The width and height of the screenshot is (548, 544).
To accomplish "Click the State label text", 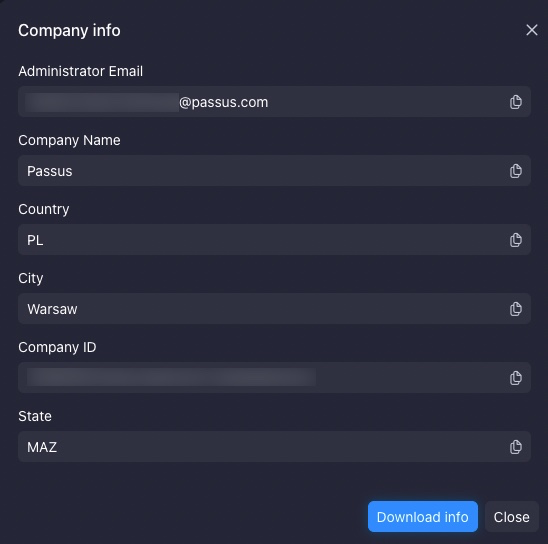I will [x=35, y=416].
